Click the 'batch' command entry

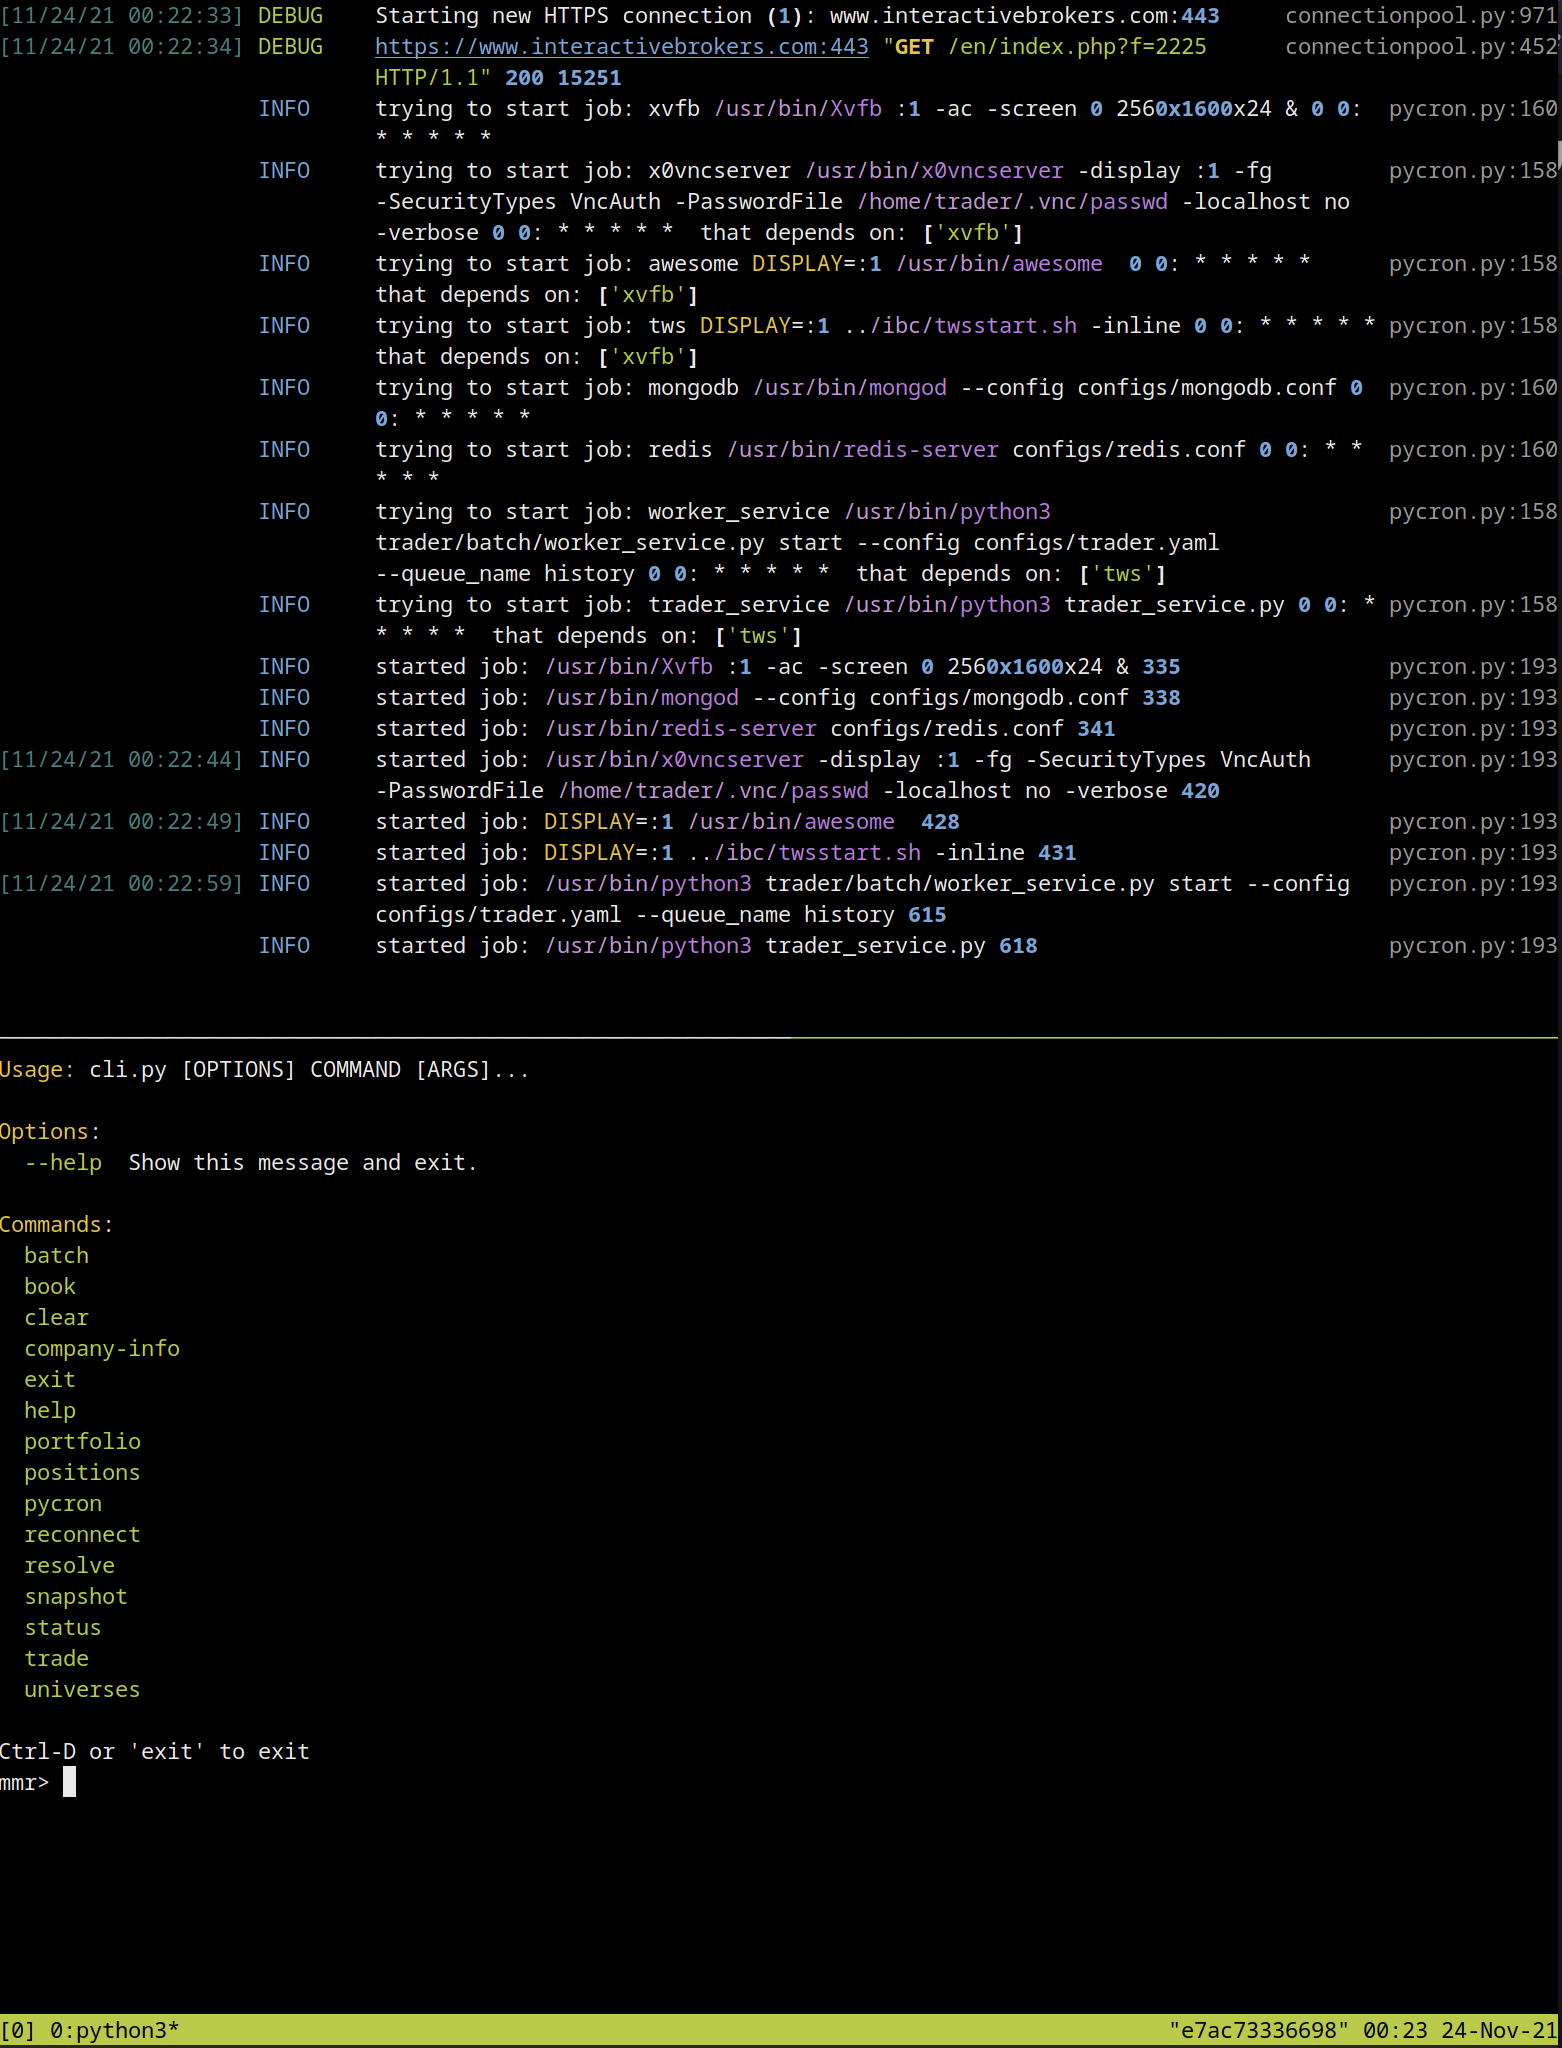57,1255
